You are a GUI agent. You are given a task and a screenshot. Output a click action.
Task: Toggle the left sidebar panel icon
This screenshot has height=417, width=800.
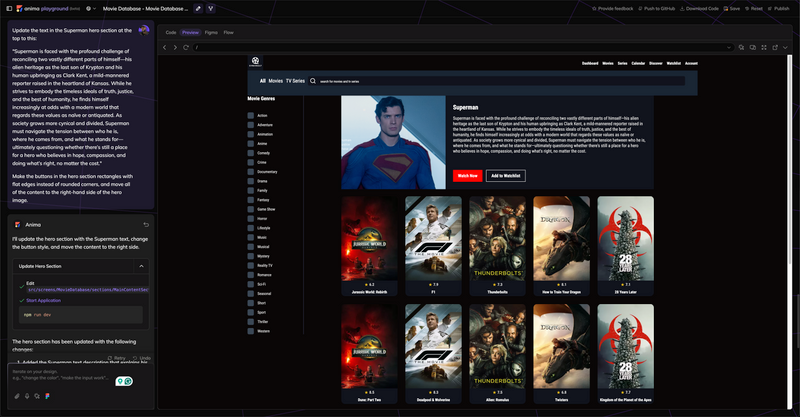pos(9,9)
